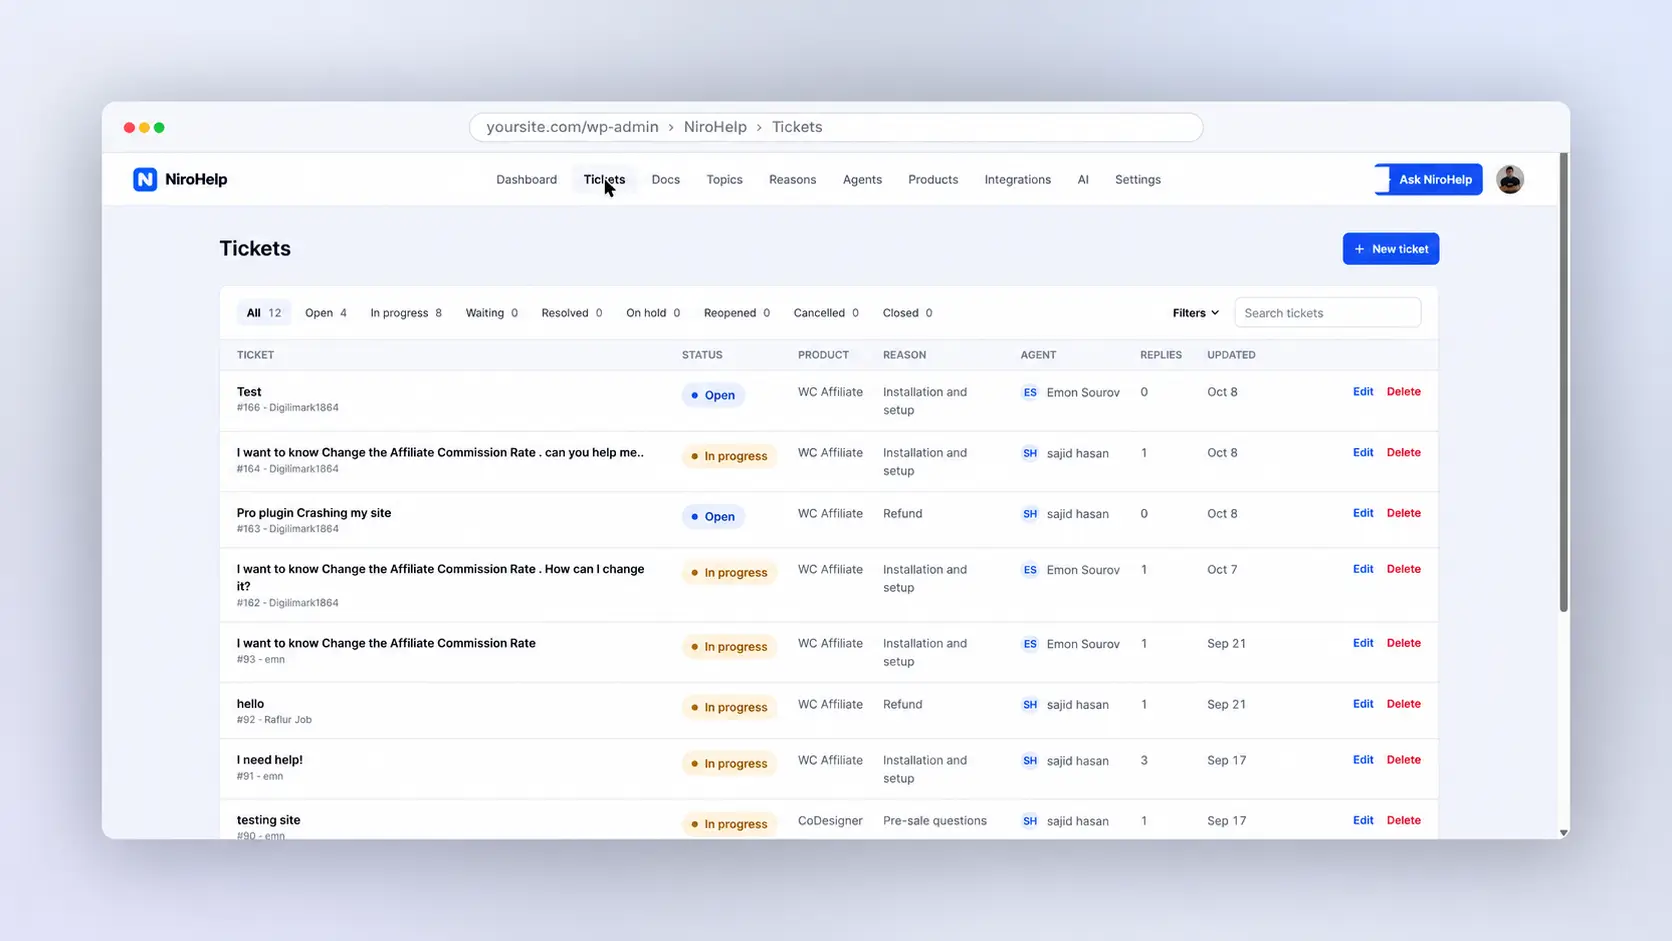Click the New ticket button
The height and width of the screenshot is (941, 1672).
(x=1390, y=249)
